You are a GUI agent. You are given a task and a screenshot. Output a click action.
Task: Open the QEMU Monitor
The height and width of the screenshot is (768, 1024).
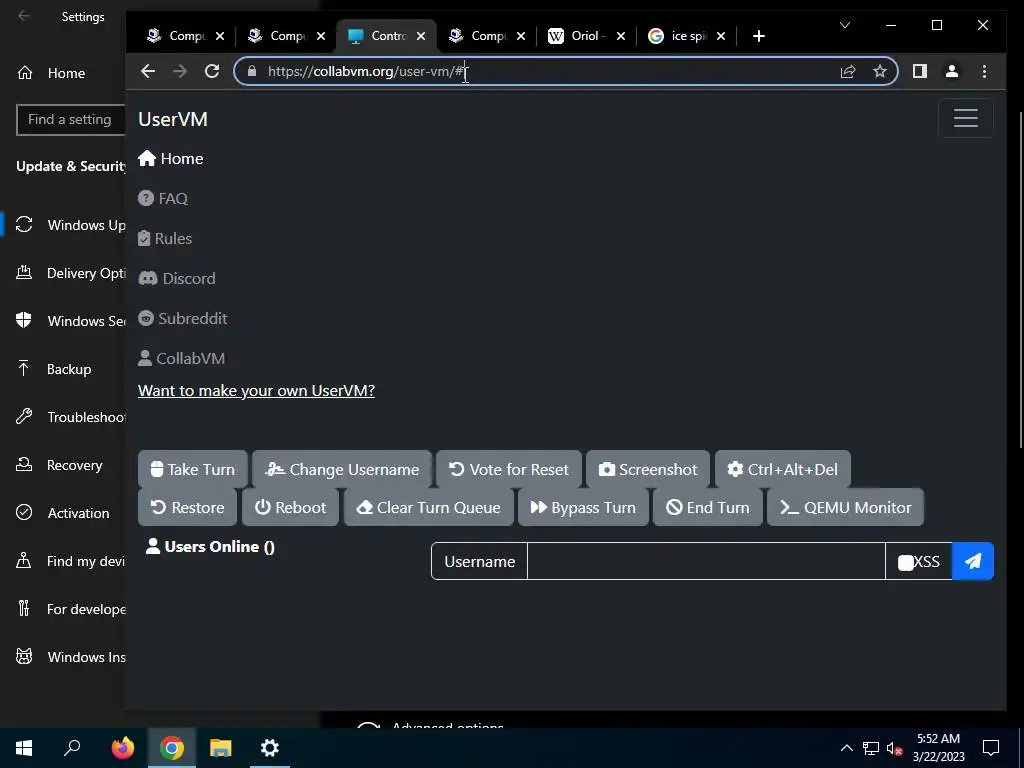pos(846,507)
